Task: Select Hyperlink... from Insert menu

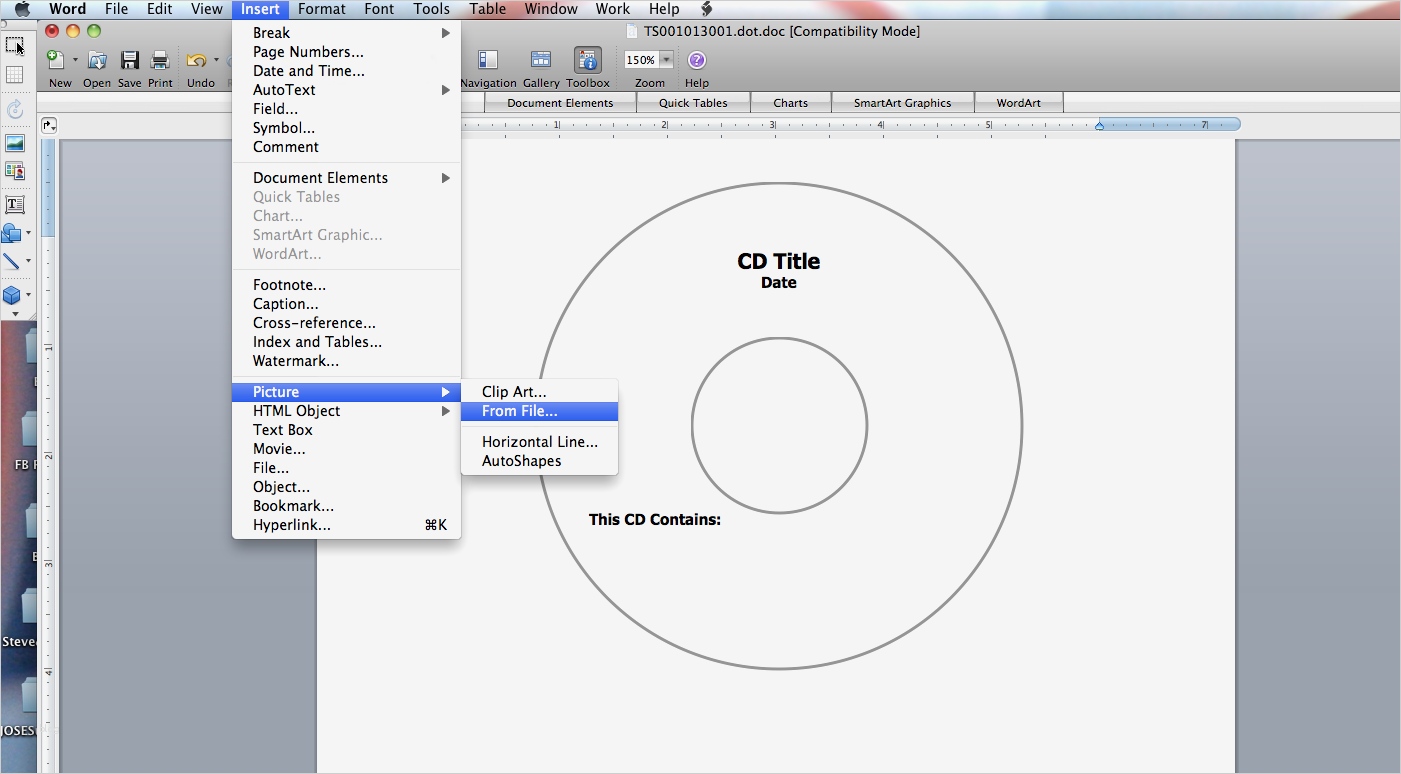Action: [346, 525]
